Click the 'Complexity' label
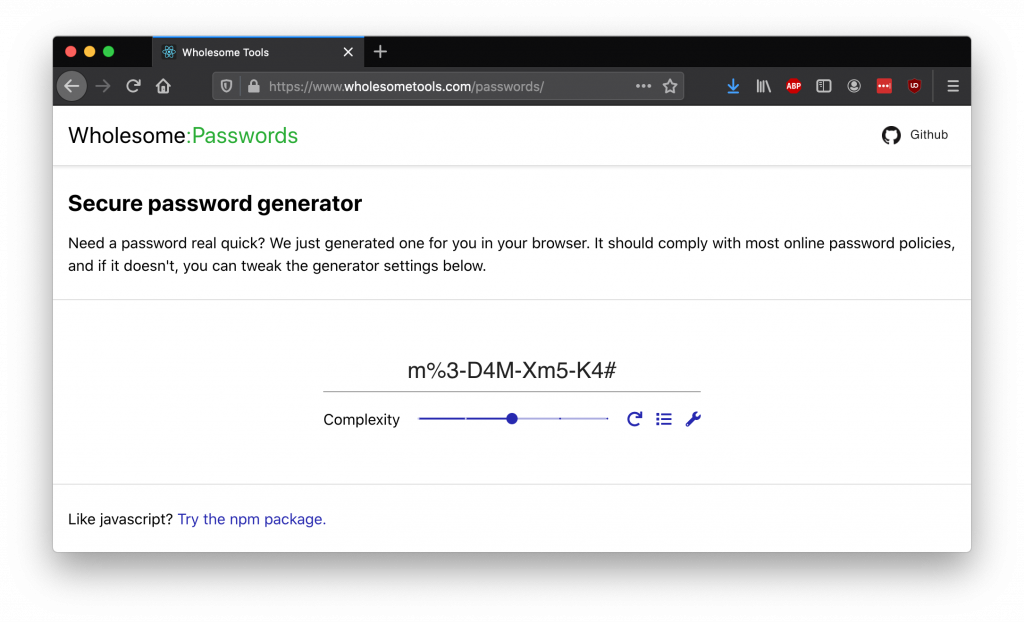1024x622 pixels. tap(361, 419)
